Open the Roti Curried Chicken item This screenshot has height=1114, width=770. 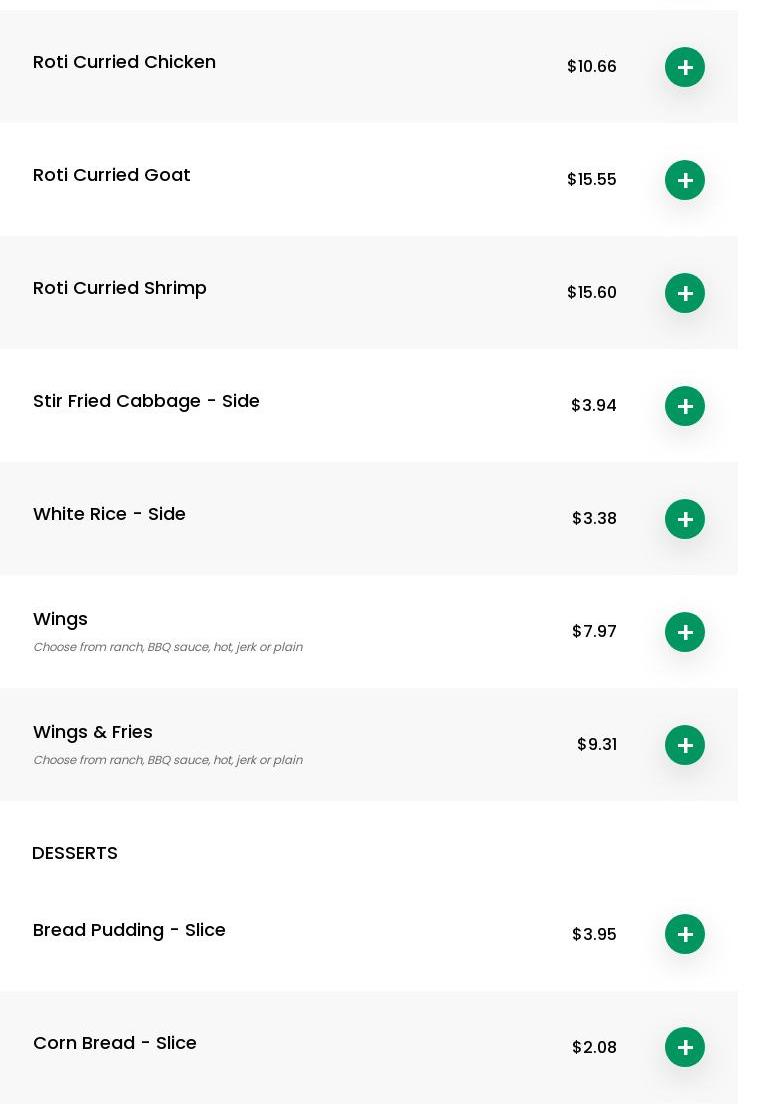tap(124, 62)
